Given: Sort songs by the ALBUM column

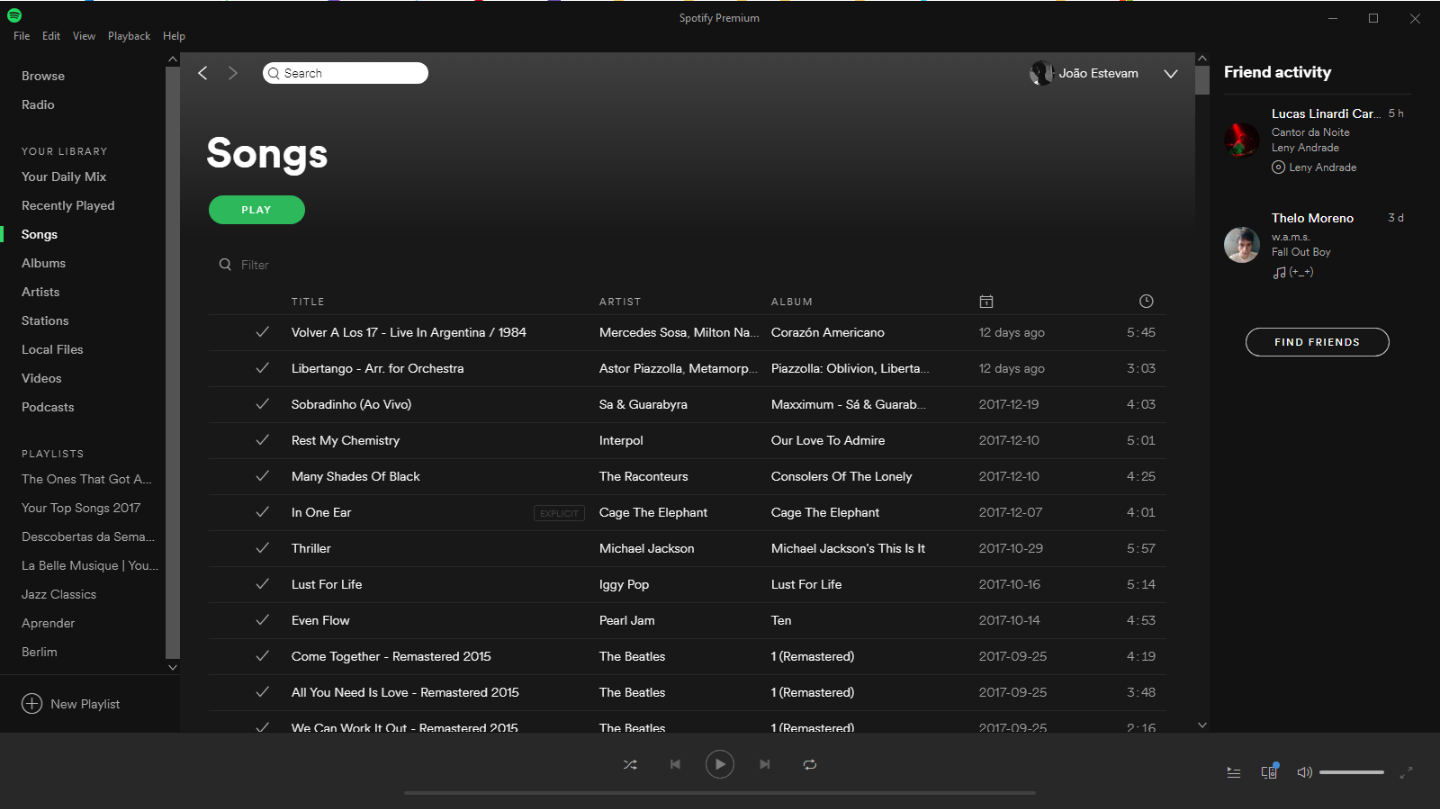Looking at the screenshot, I should coord(792,302).
